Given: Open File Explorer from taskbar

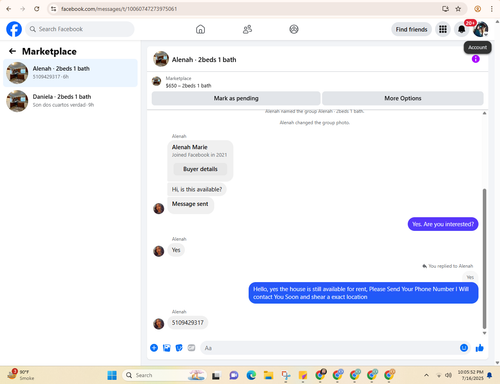Looking at the screenshot, I should point(268,375).
